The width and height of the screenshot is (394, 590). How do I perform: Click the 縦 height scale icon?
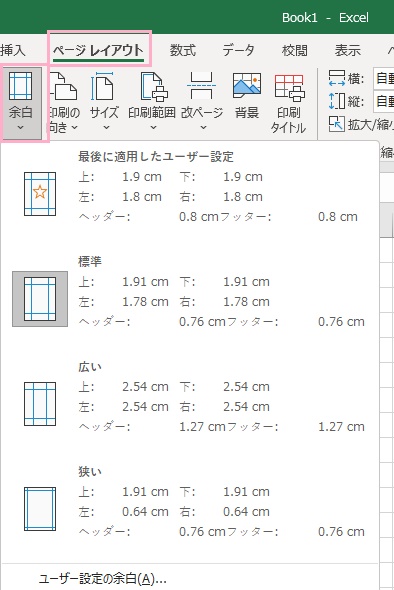[x=336, y=101]
